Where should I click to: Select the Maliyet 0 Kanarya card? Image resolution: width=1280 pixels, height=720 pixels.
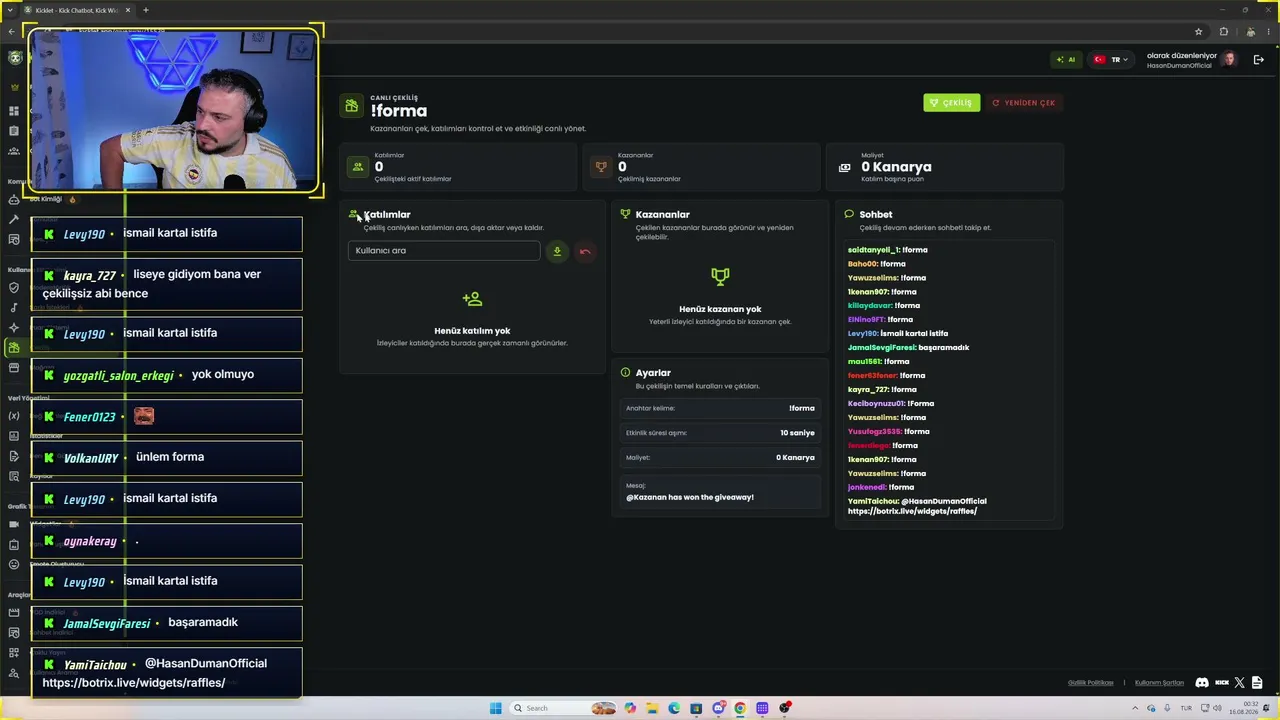tap(945, 167)
